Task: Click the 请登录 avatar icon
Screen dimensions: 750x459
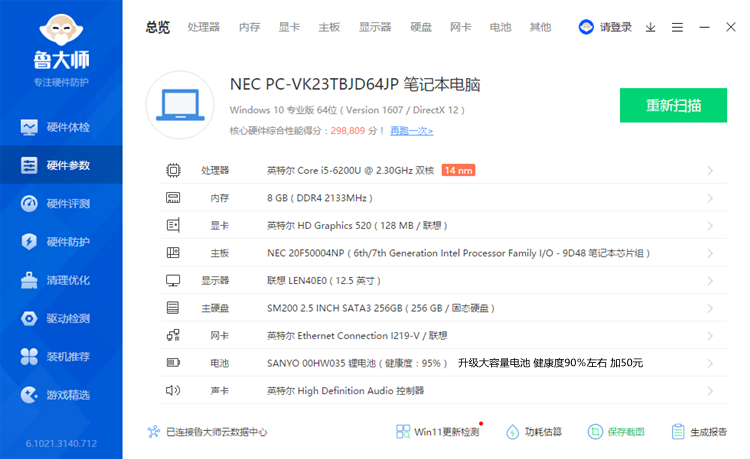Action: [x=586, y=27]
